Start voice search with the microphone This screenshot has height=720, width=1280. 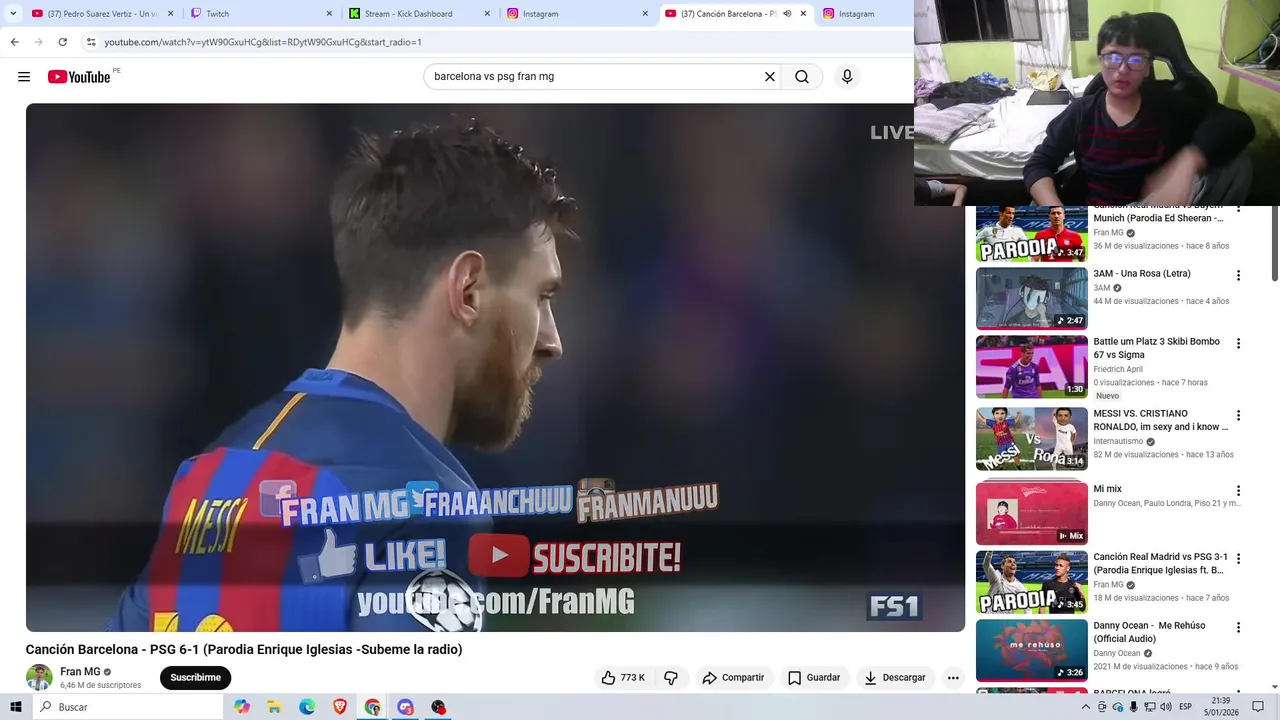coord(847,77)
